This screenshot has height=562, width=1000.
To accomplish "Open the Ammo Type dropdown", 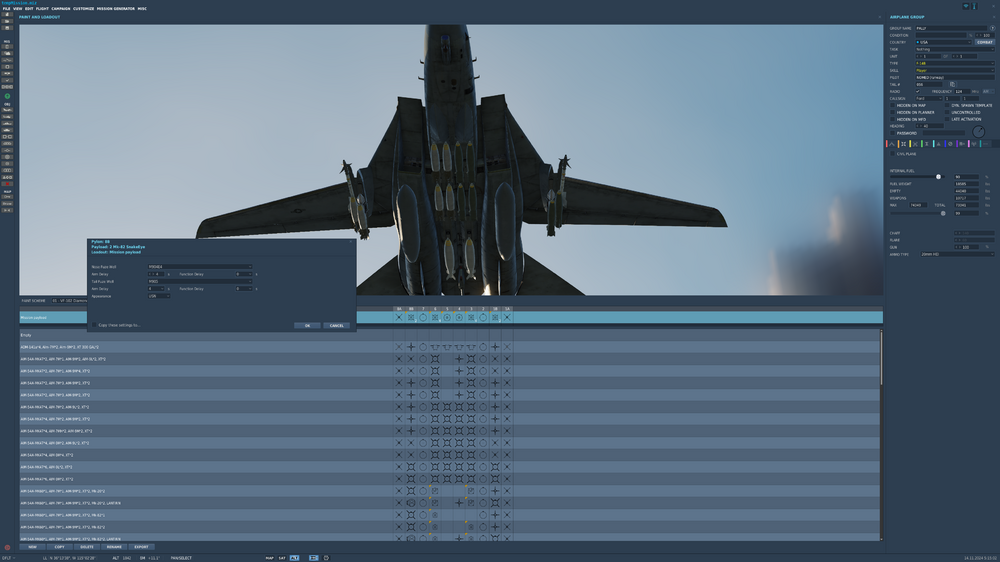I will click(957, 254).
